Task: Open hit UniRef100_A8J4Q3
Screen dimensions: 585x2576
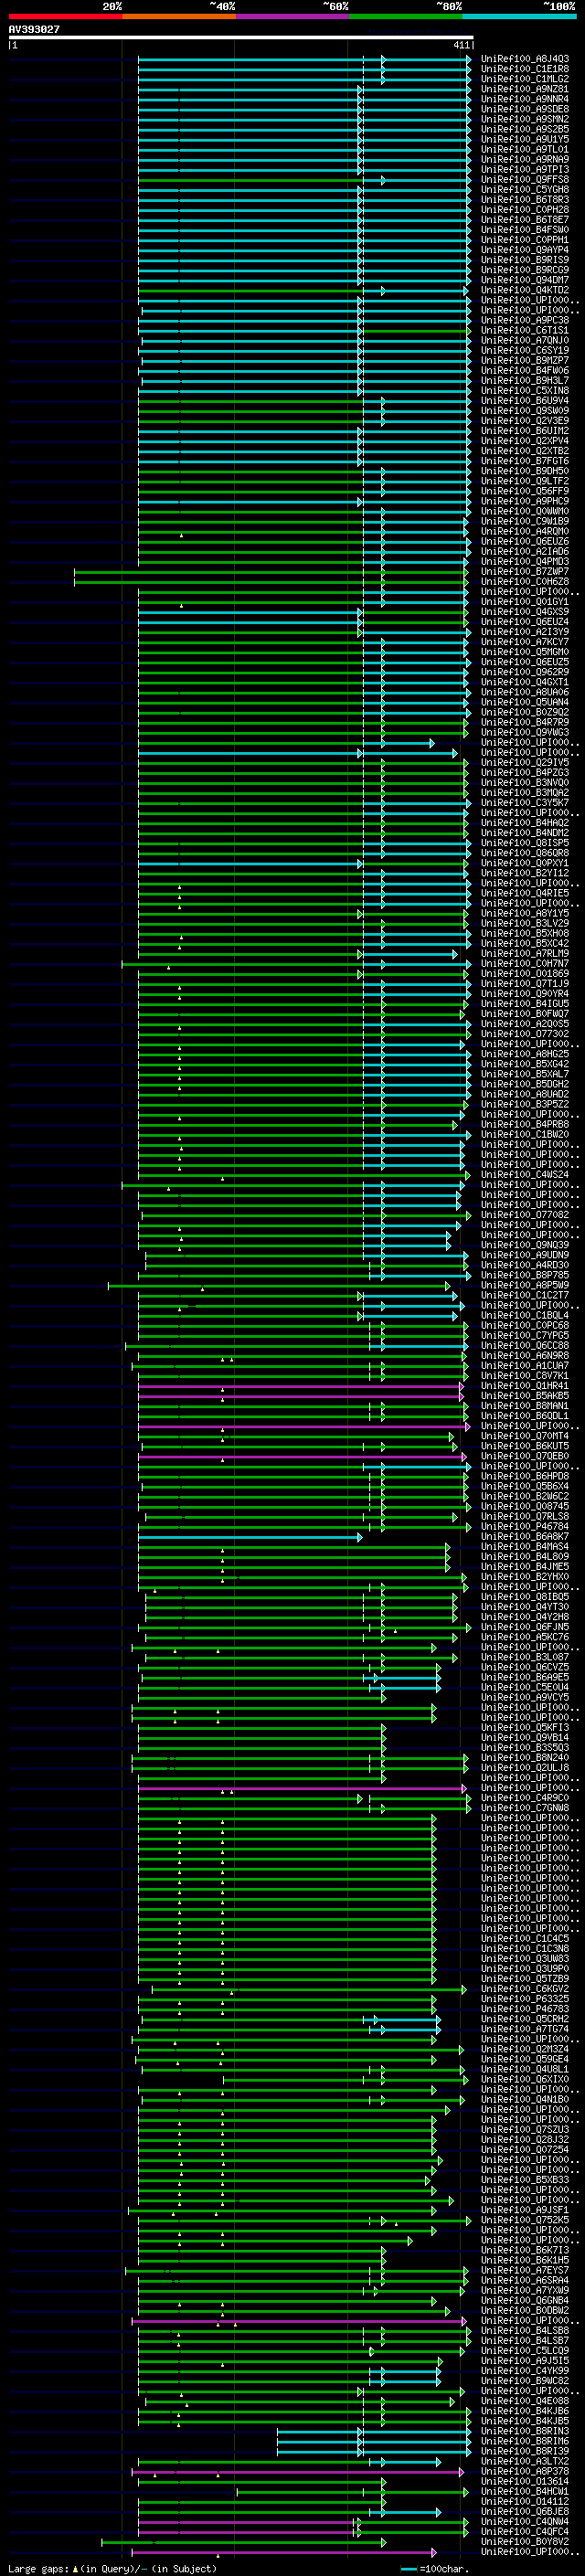Action: [525, 59]
